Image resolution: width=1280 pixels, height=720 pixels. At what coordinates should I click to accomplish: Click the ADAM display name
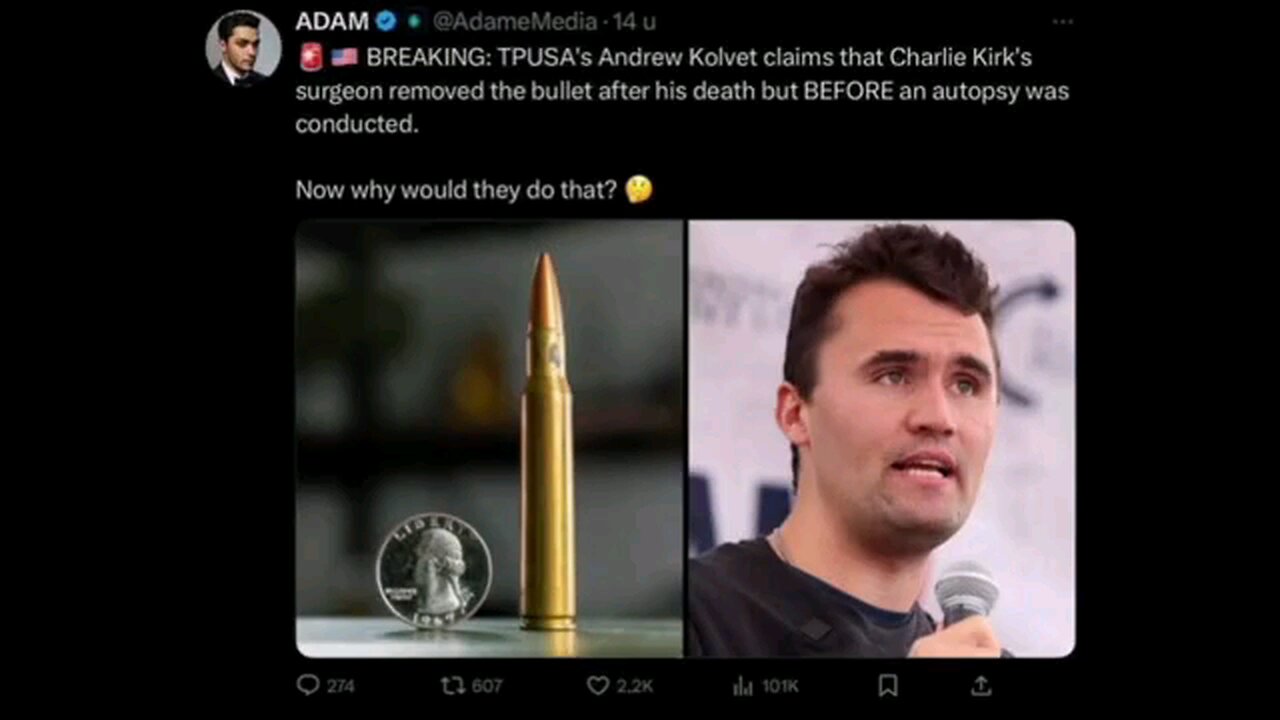pos(332,21)
